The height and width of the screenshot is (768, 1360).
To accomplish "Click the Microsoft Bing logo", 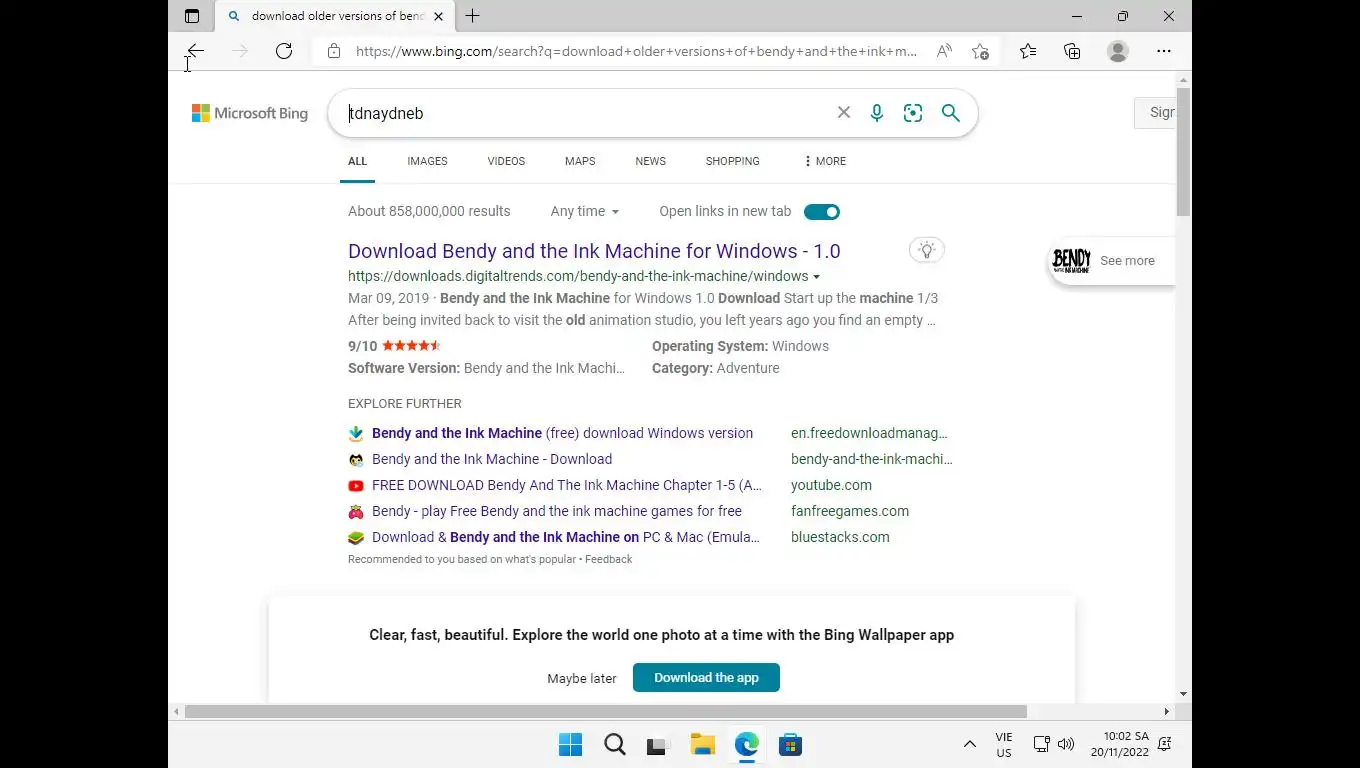I will (250, 113).
